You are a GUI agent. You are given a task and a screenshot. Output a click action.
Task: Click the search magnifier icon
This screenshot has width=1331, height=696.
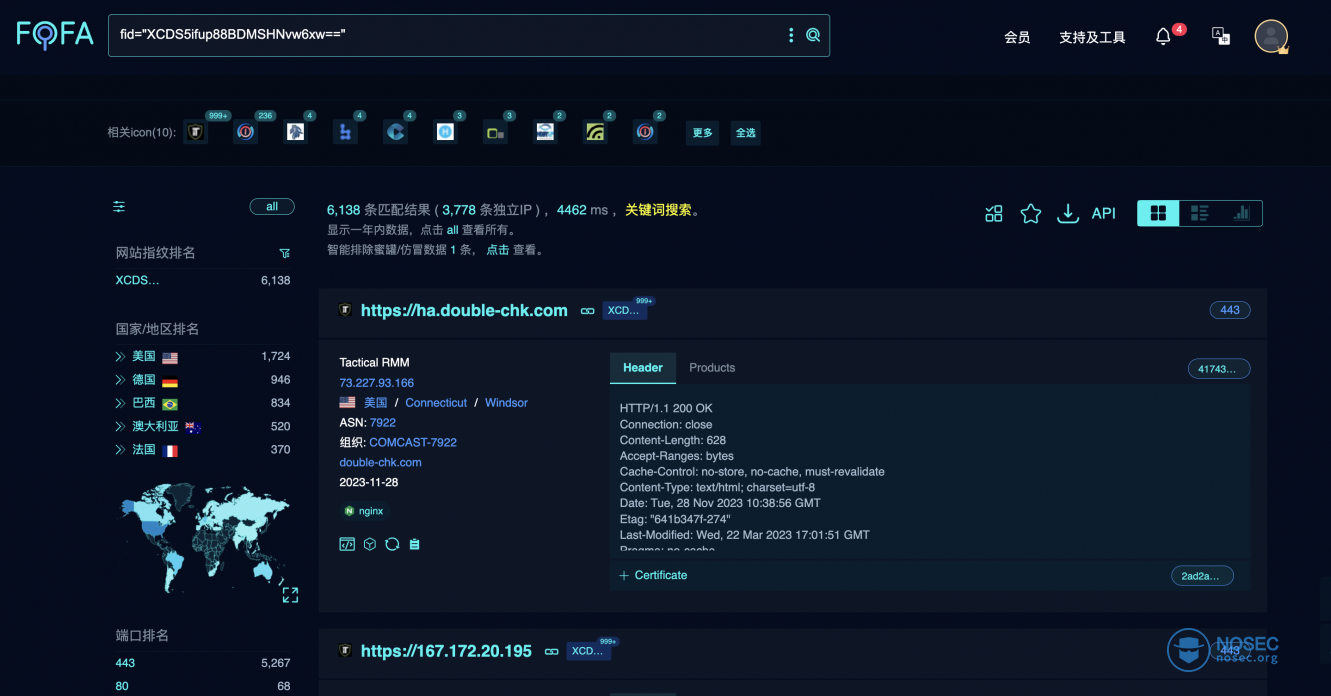click(813, 35)
